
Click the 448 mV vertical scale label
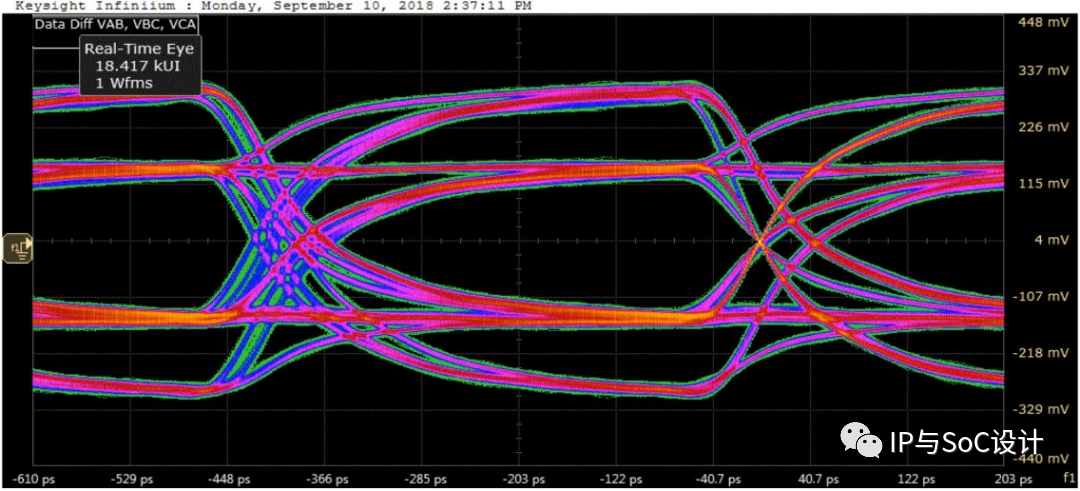tap(1041, 21)
